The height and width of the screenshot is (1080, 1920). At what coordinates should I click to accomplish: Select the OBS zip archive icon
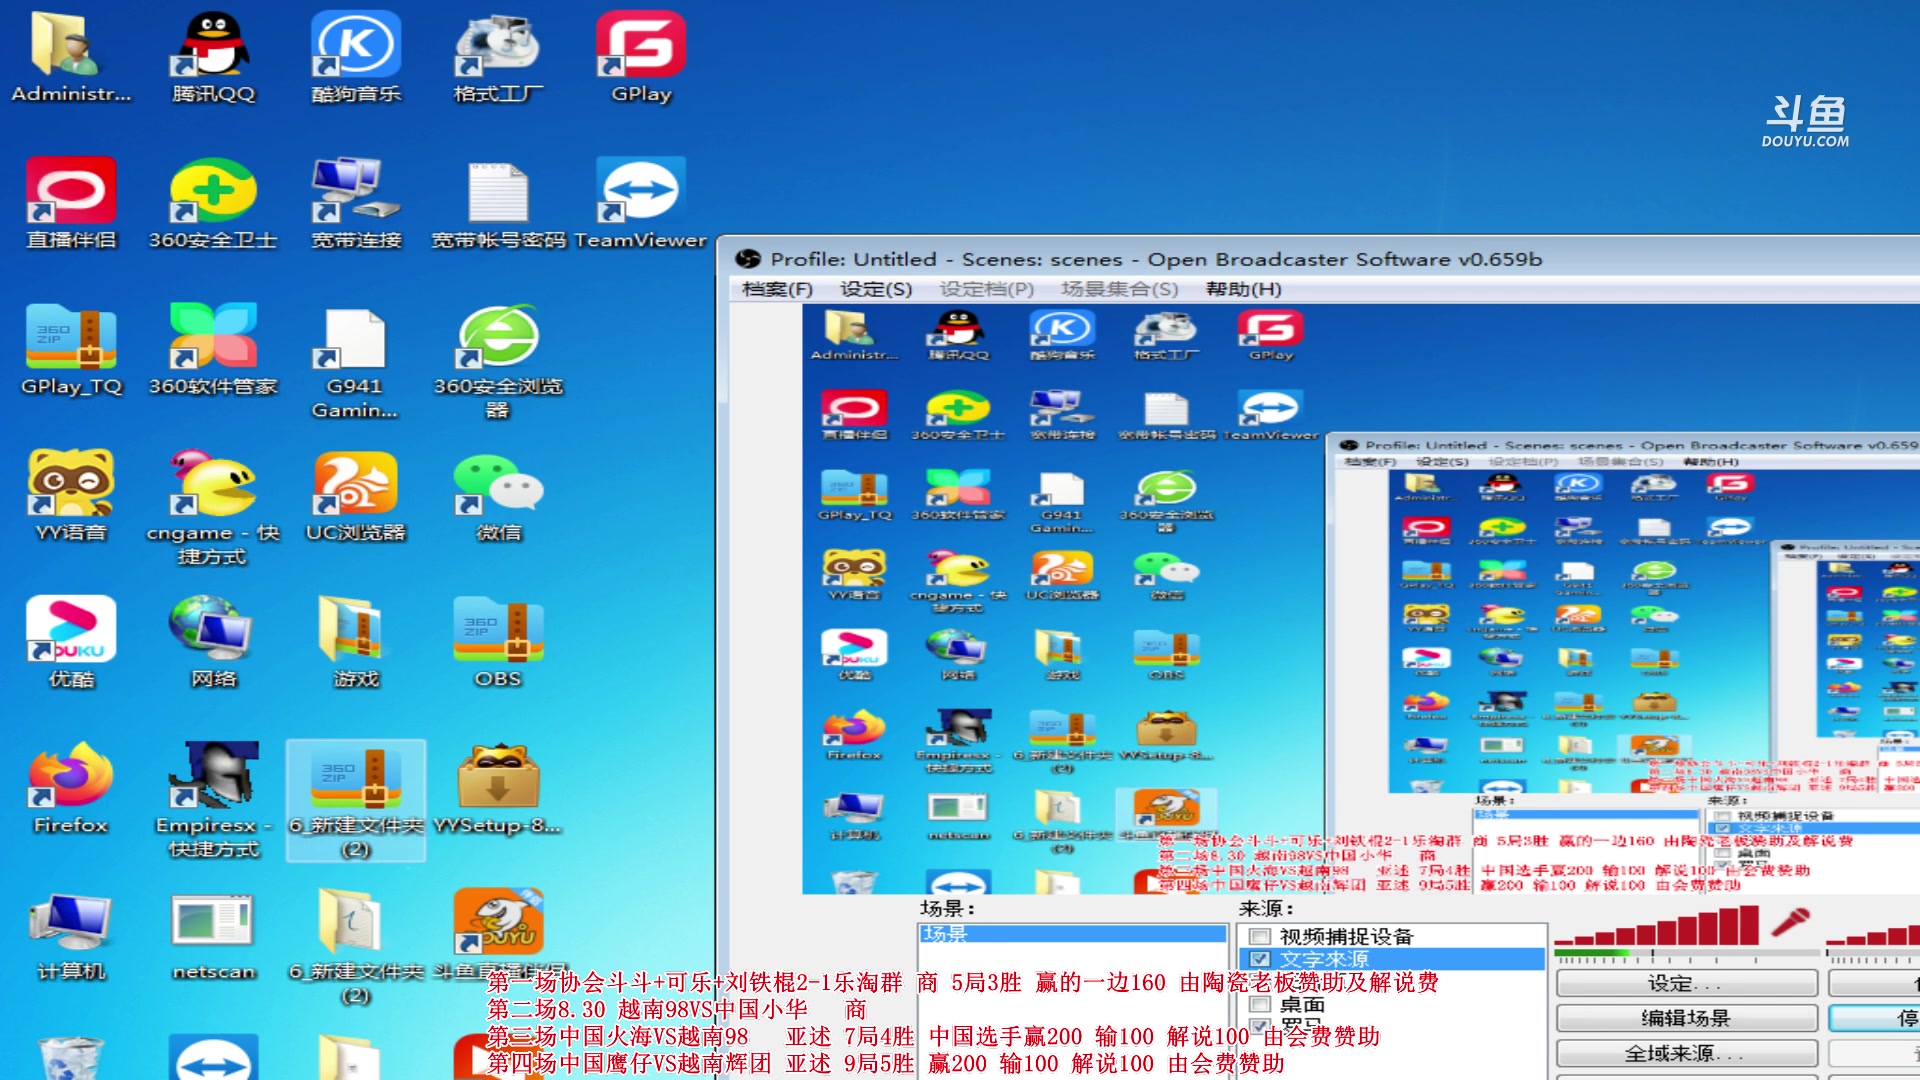click(x=498, y=642)
